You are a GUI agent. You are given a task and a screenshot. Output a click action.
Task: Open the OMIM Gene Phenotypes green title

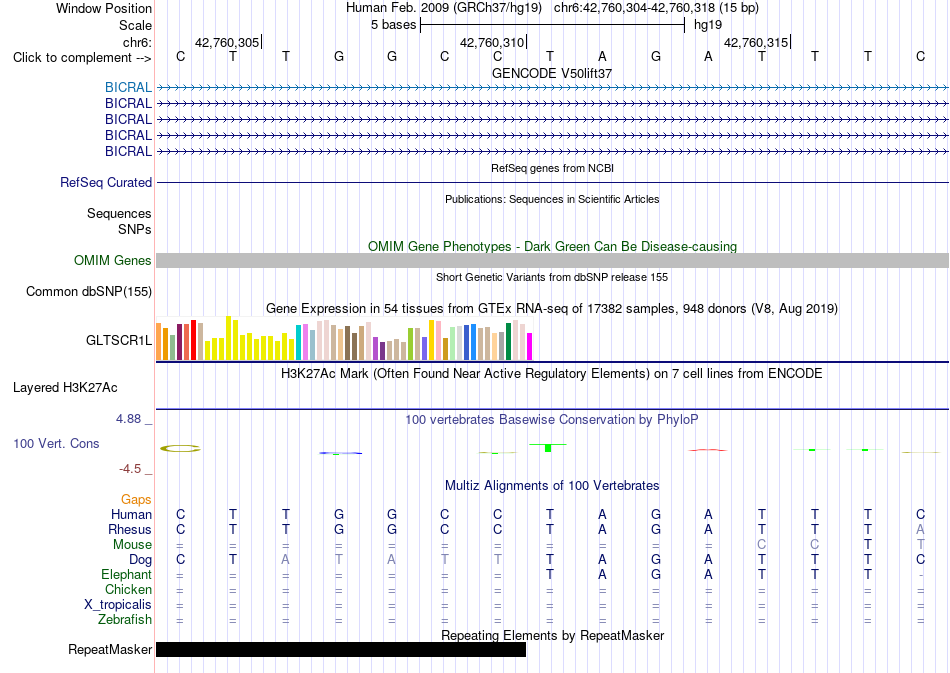tap(553, 247)
